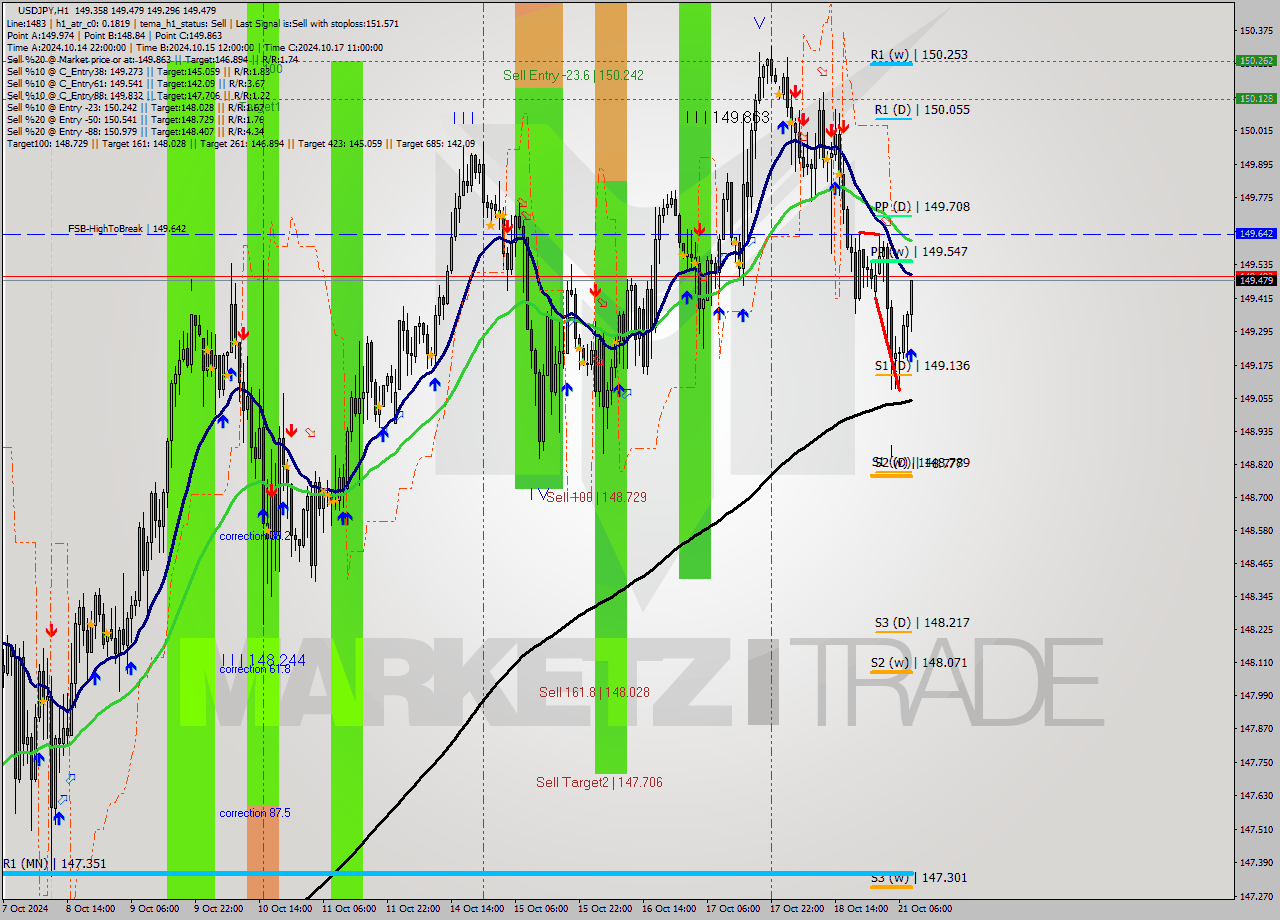Viewport: 1280px width, 920px height.
Task: Click the S2 (w) | 148.071 support label
Action: point(918,663)
